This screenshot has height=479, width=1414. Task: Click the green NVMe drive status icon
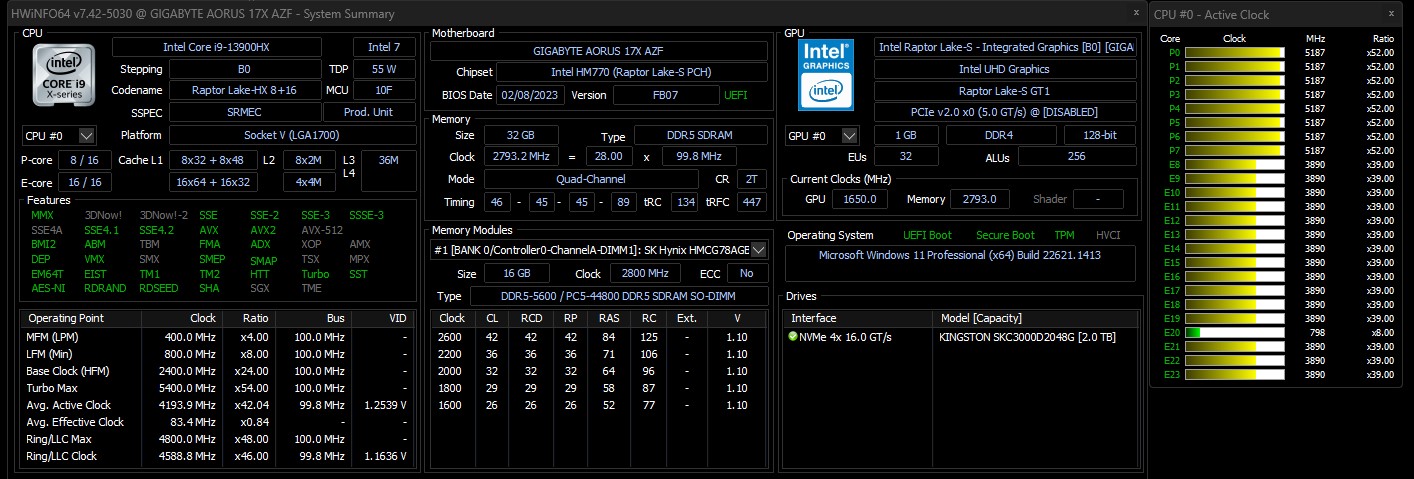(793, 337)
